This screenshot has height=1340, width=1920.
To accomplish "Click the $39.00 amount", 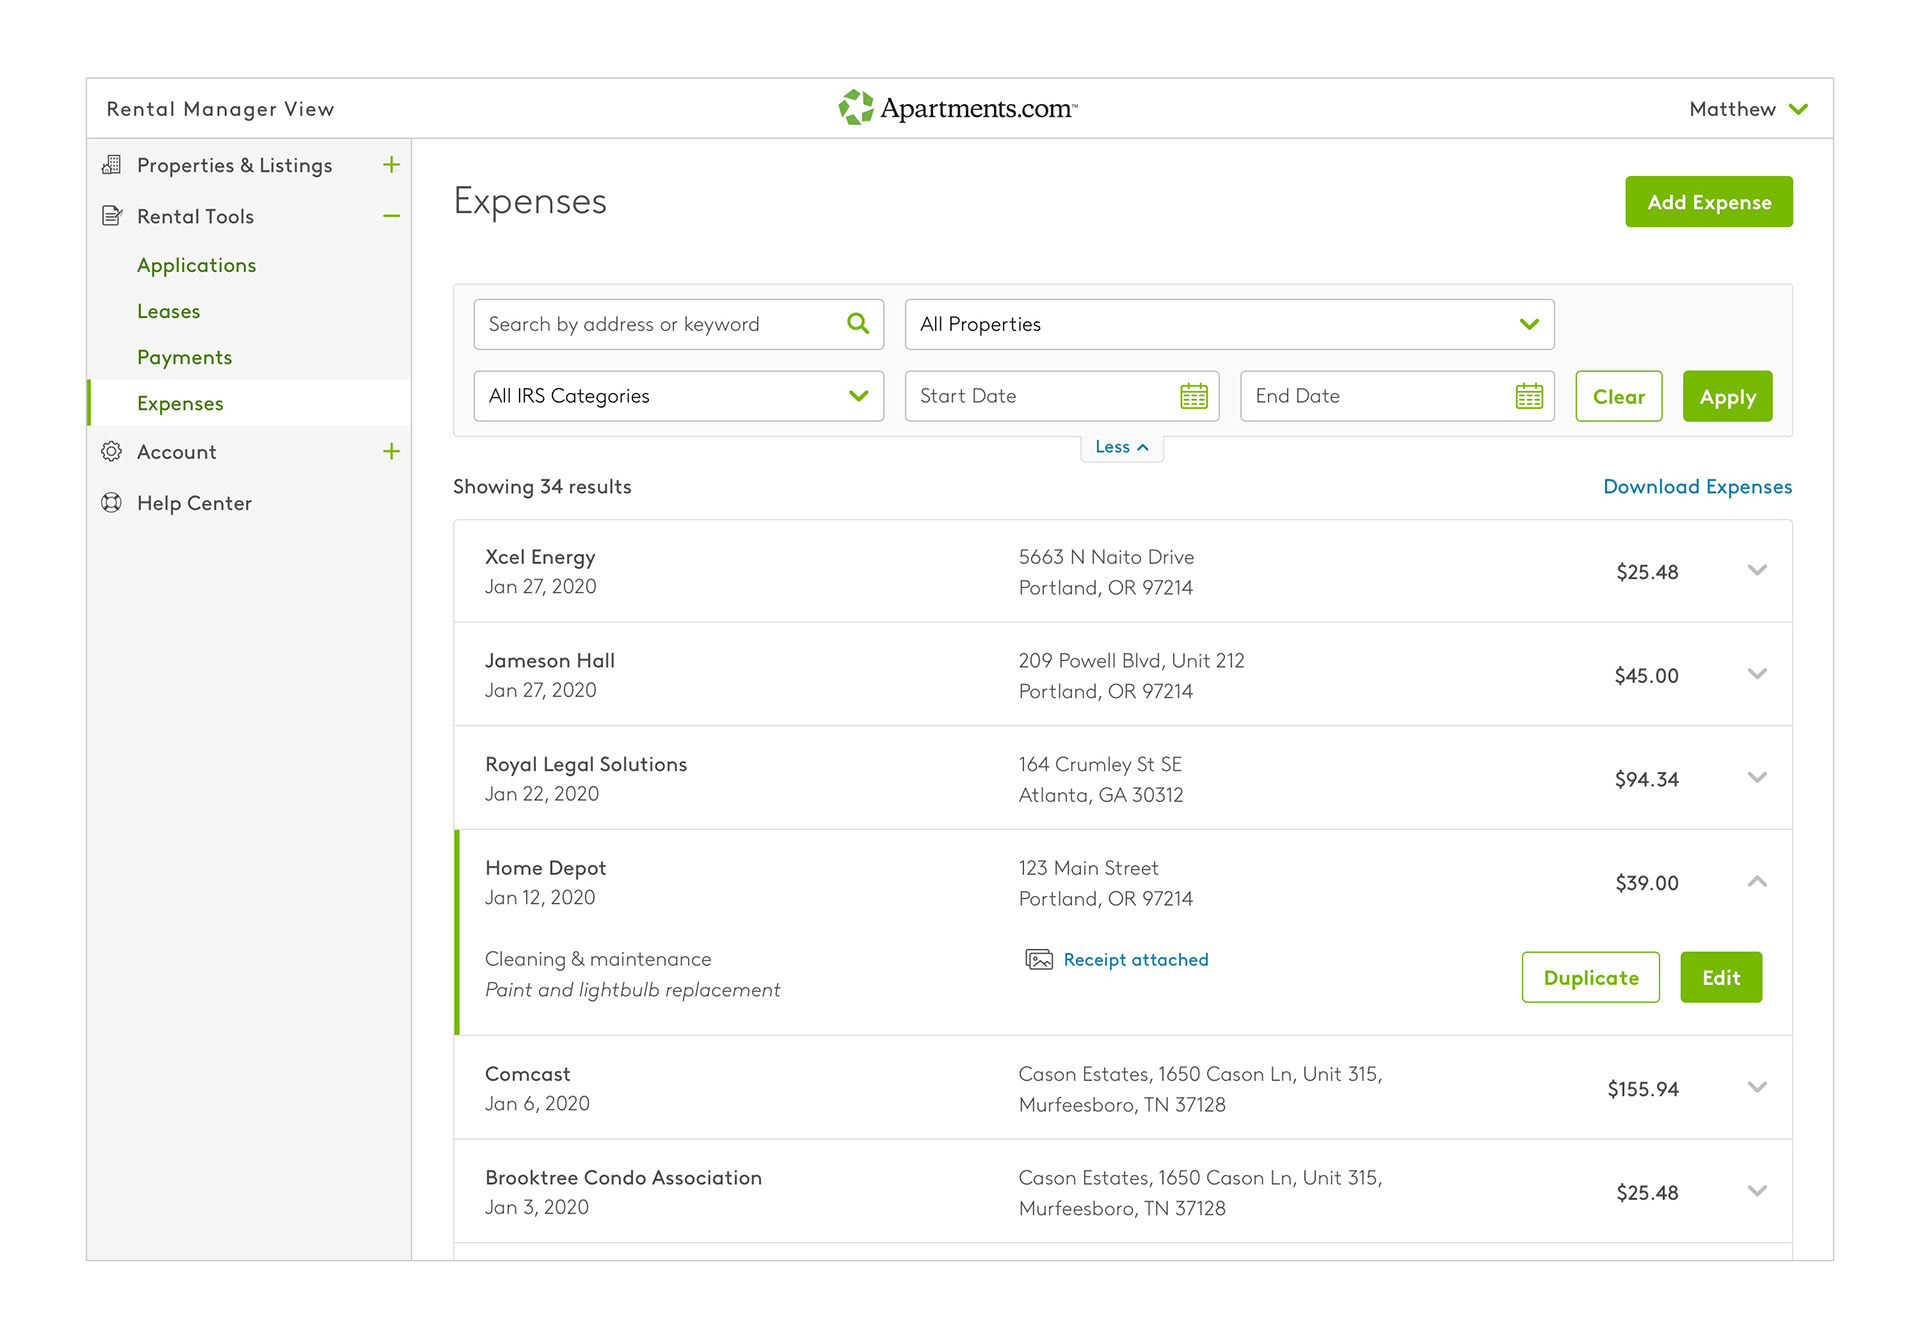I will (1647, 883).
